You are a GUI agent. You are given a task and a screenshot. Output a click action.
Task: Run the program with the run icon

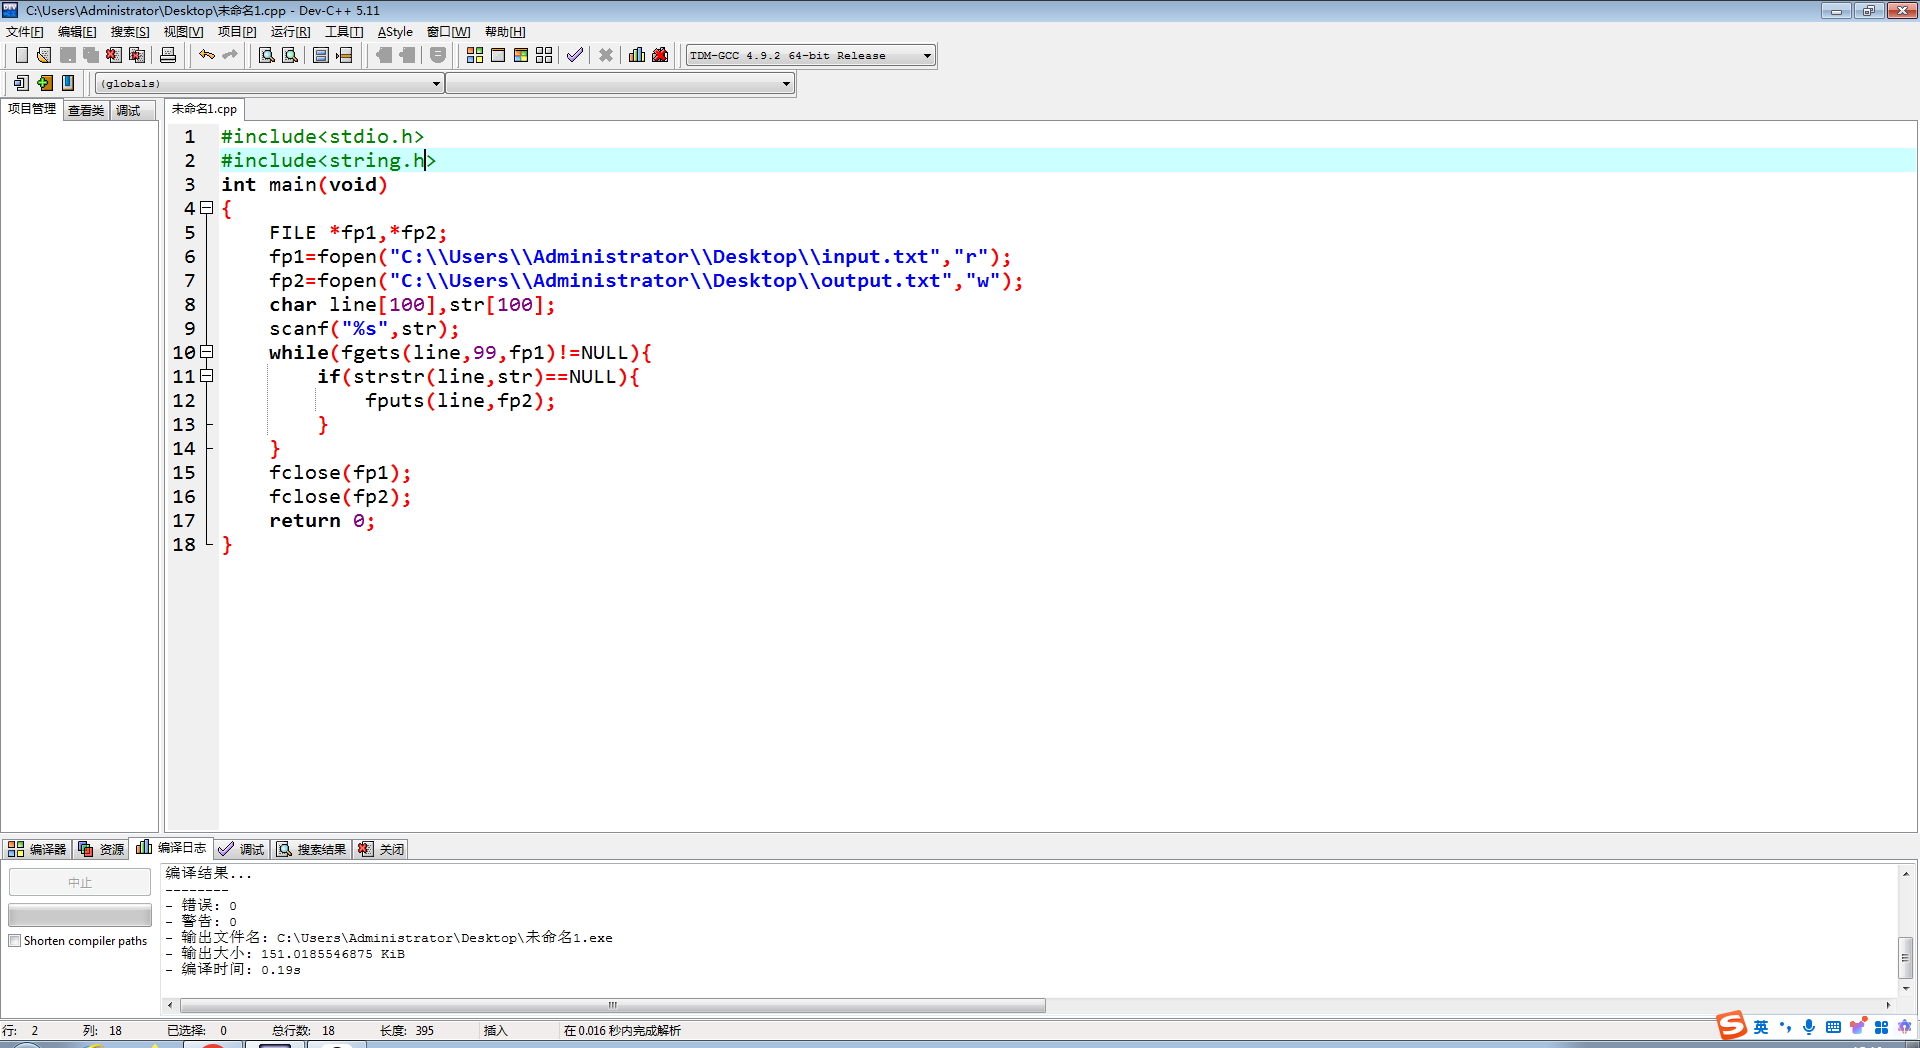498,55
